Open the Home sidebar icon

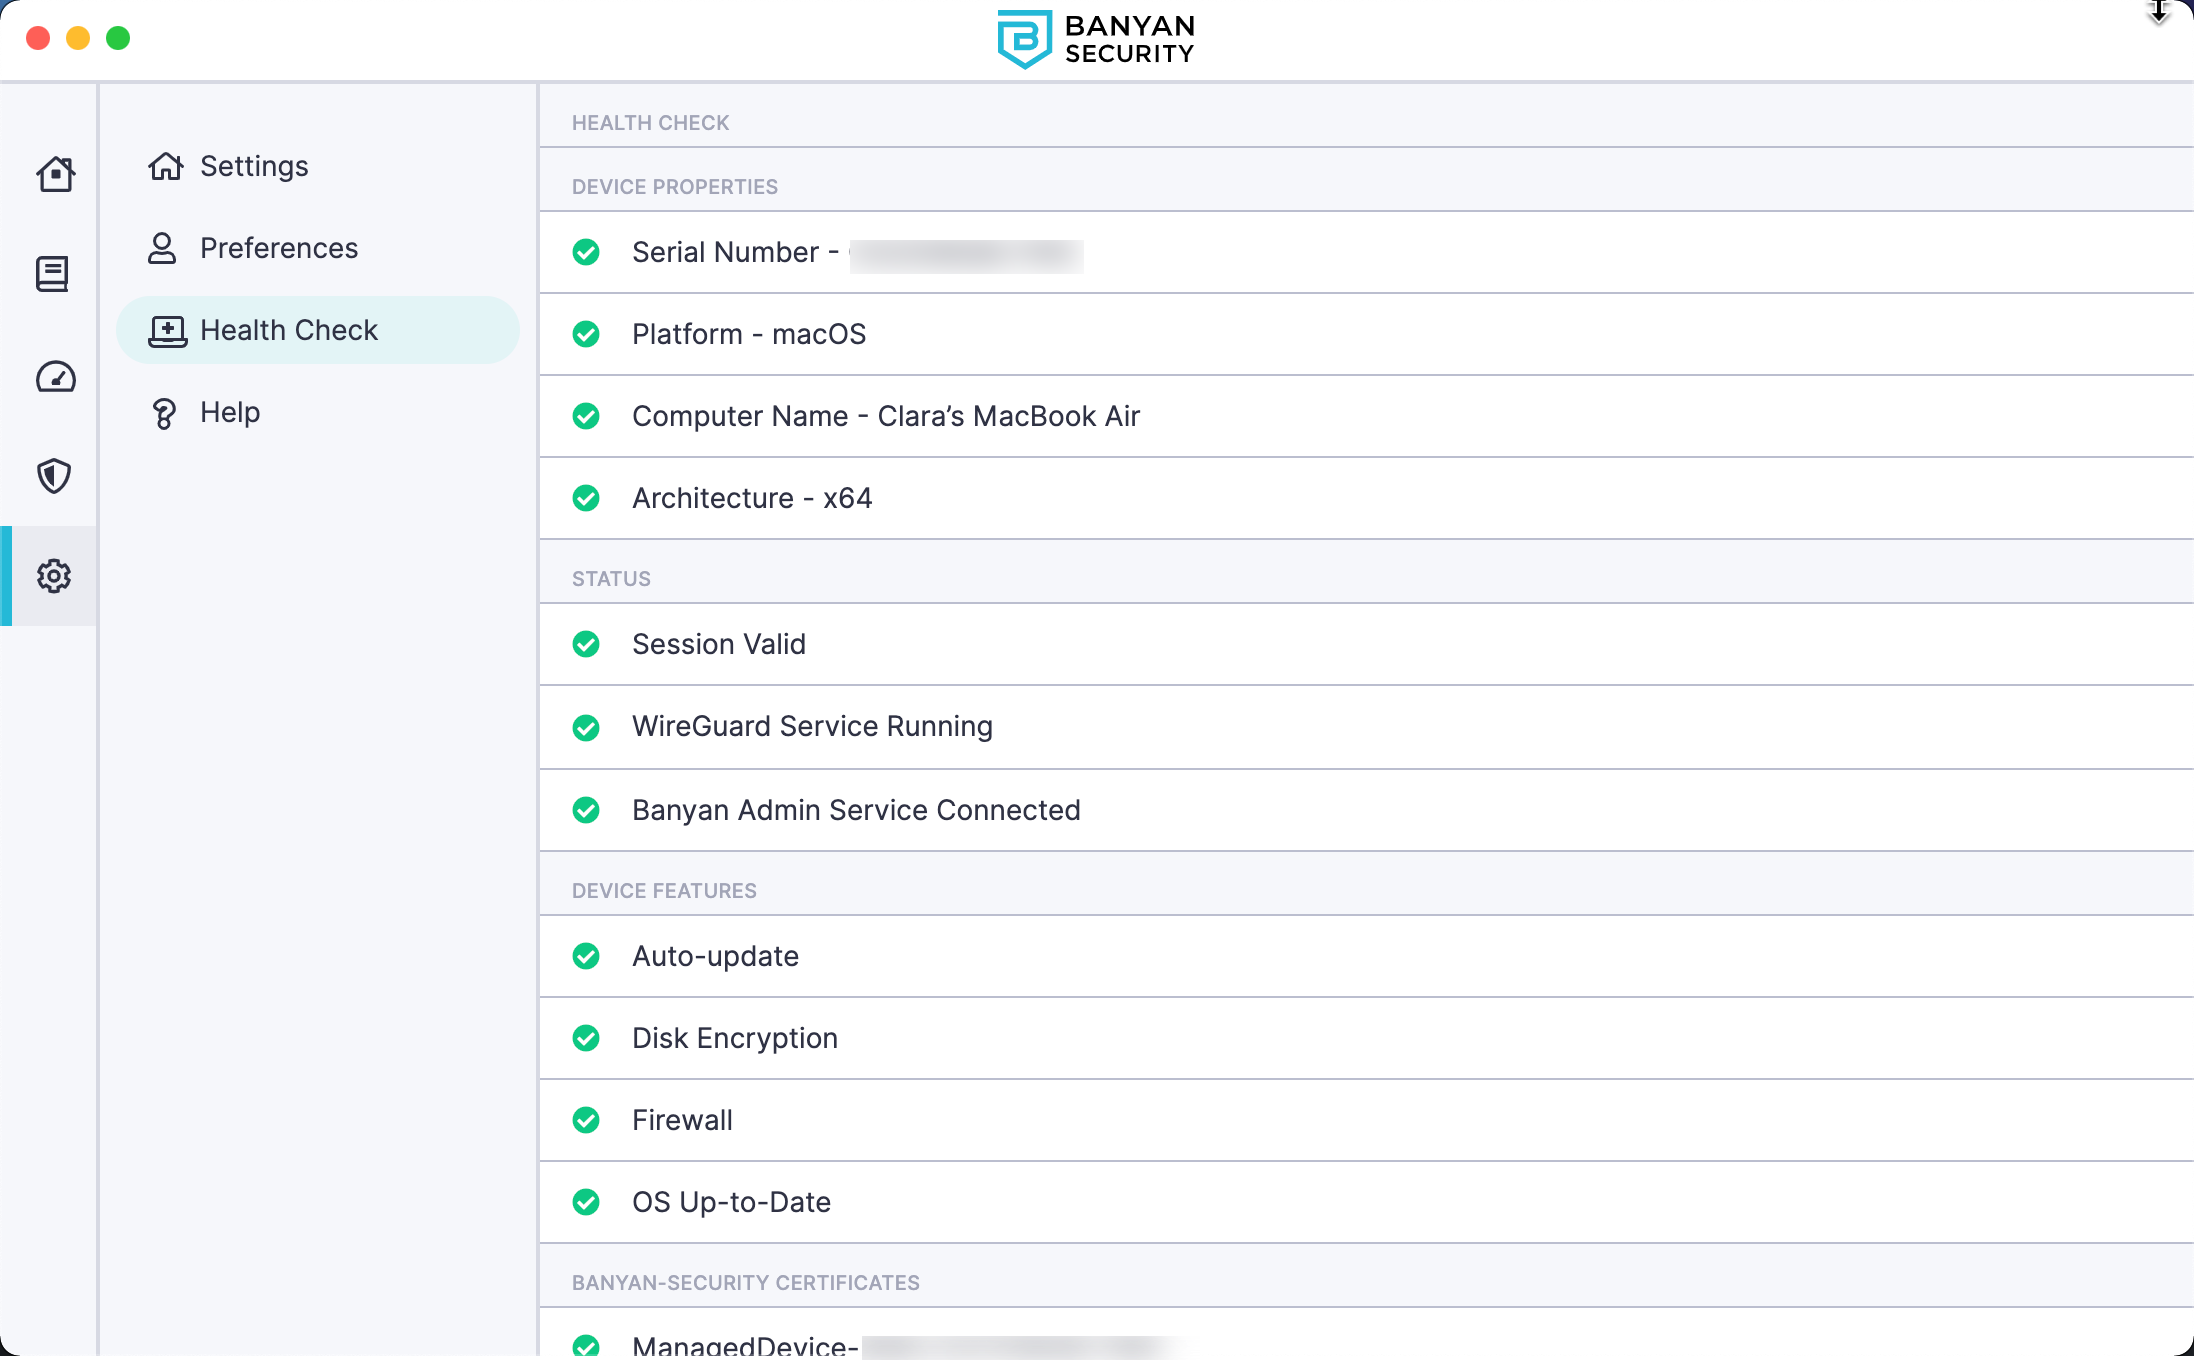(55, 174)
